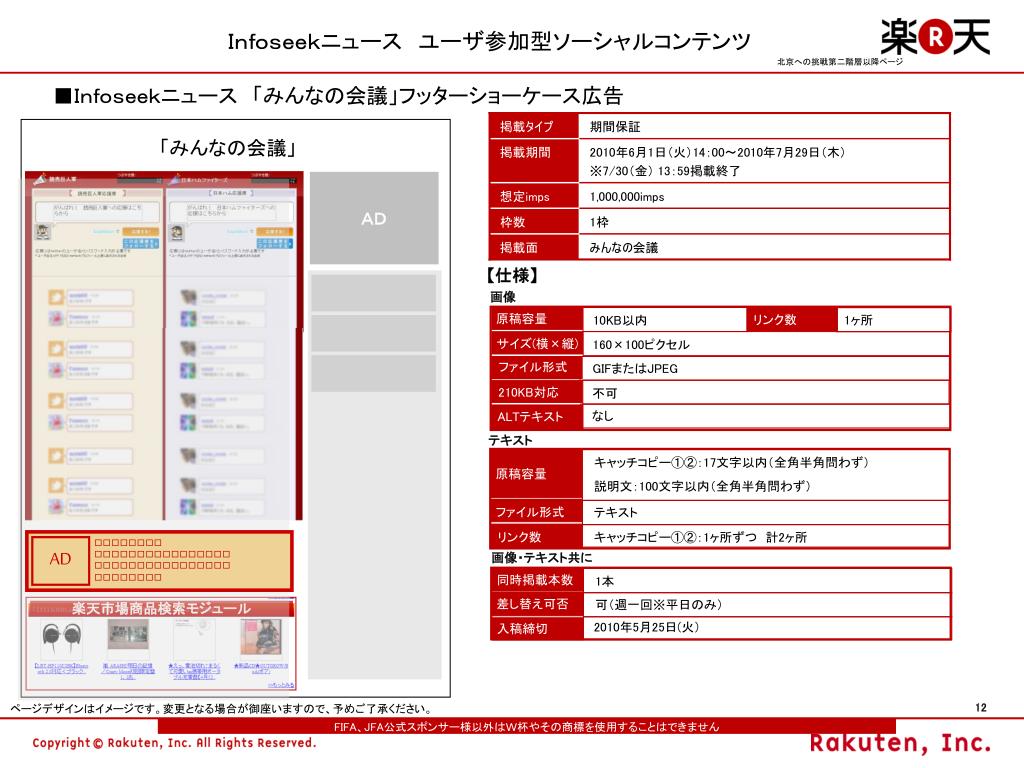Click the 掲載タイプ label cell
The image size is (1024, 768).
(534, 126)
